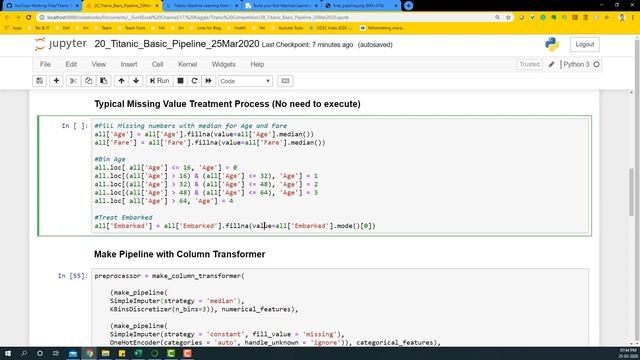Click the Logout button
The width and height of the screenshot is (640, 360).
point(584,44)
